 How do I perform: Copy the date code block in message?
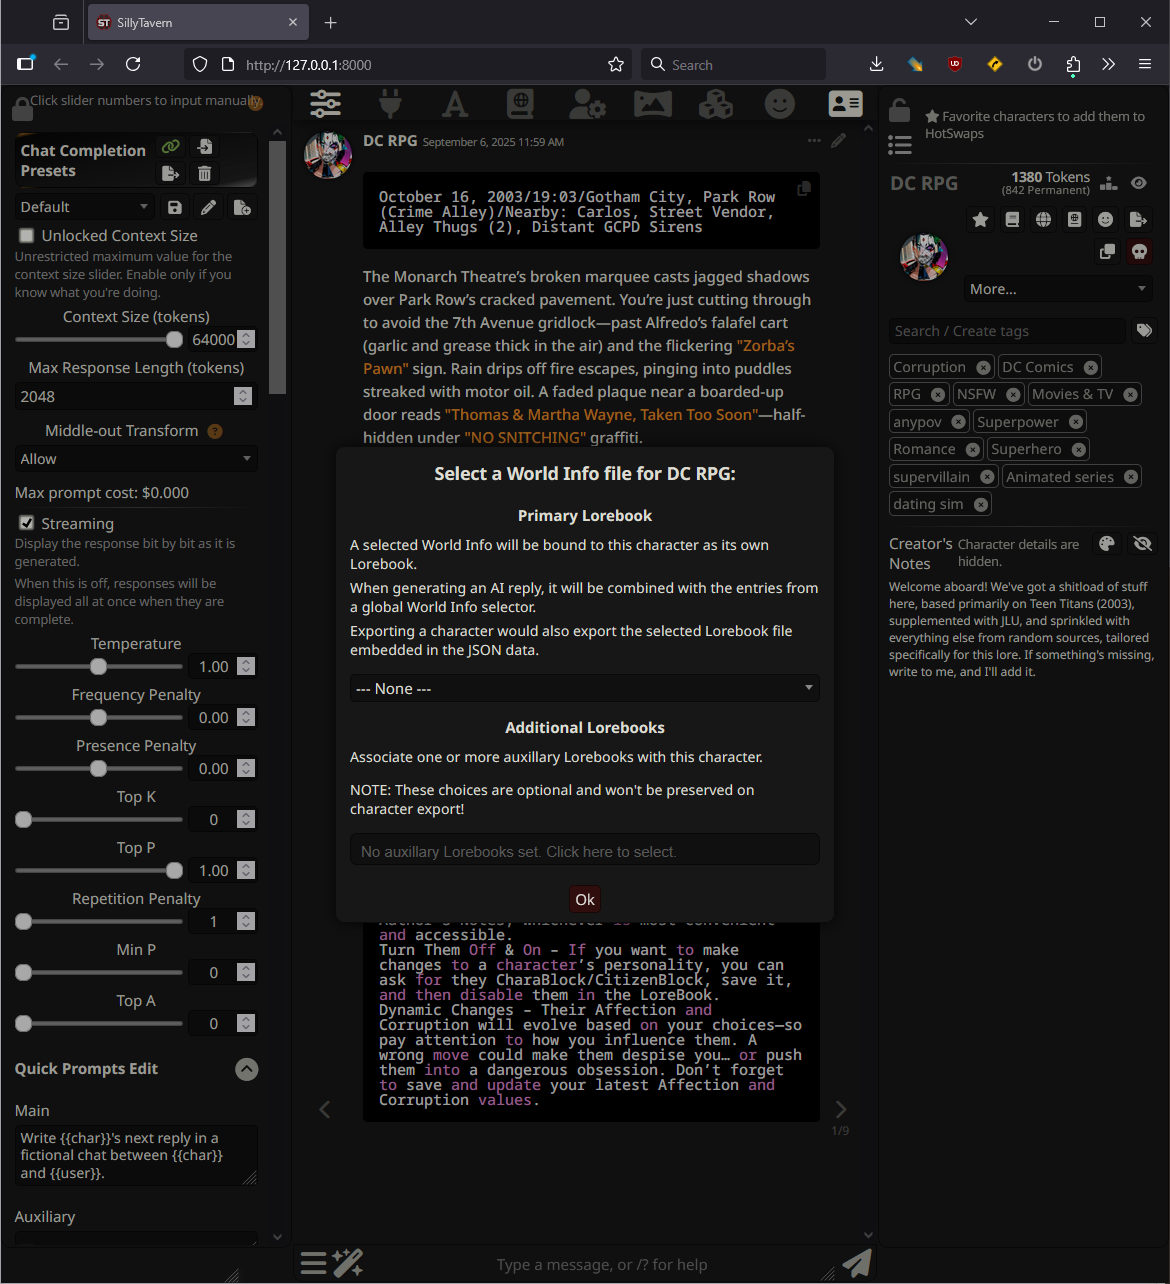(x=804, y=188)
